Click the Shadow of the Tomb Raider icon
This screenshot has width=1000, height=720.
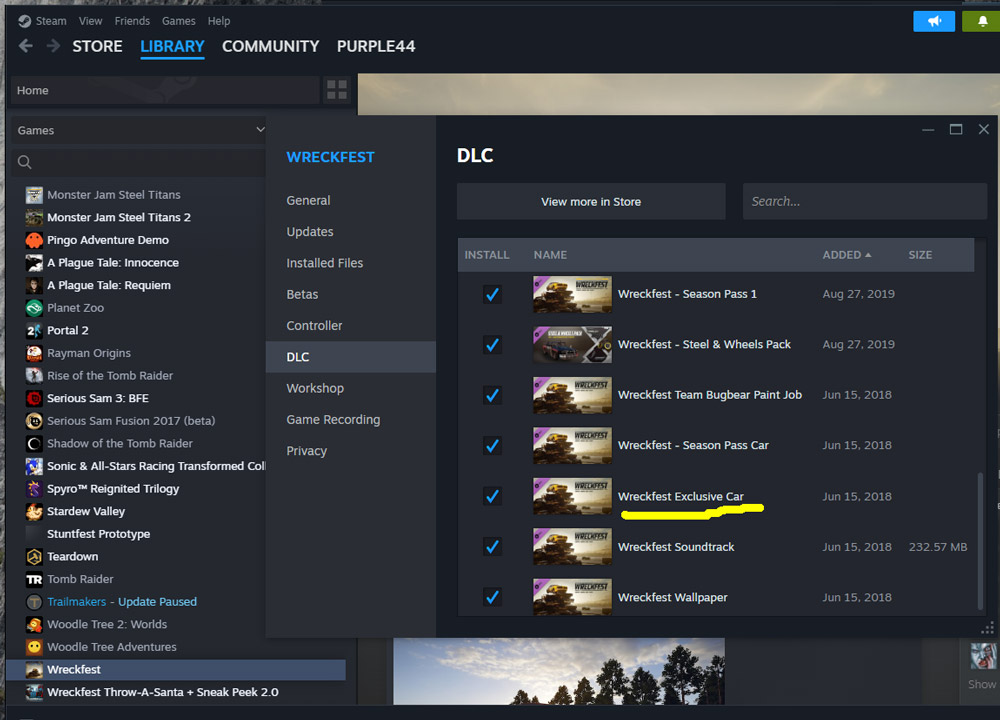pyautogui.click(x=34, y=443)
